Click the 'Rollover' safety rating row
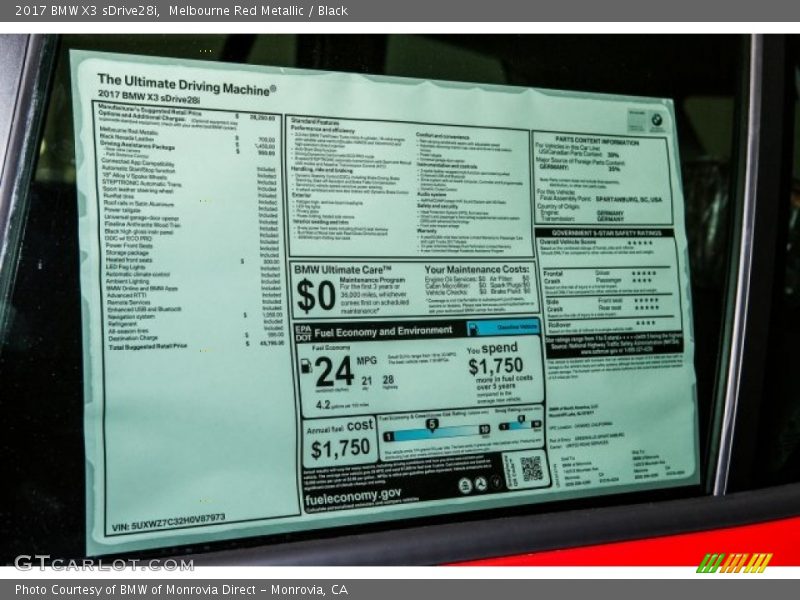Image resolution: width=800 pixels, height=600 pixels. pyautogui.click(x=603, y=323)
